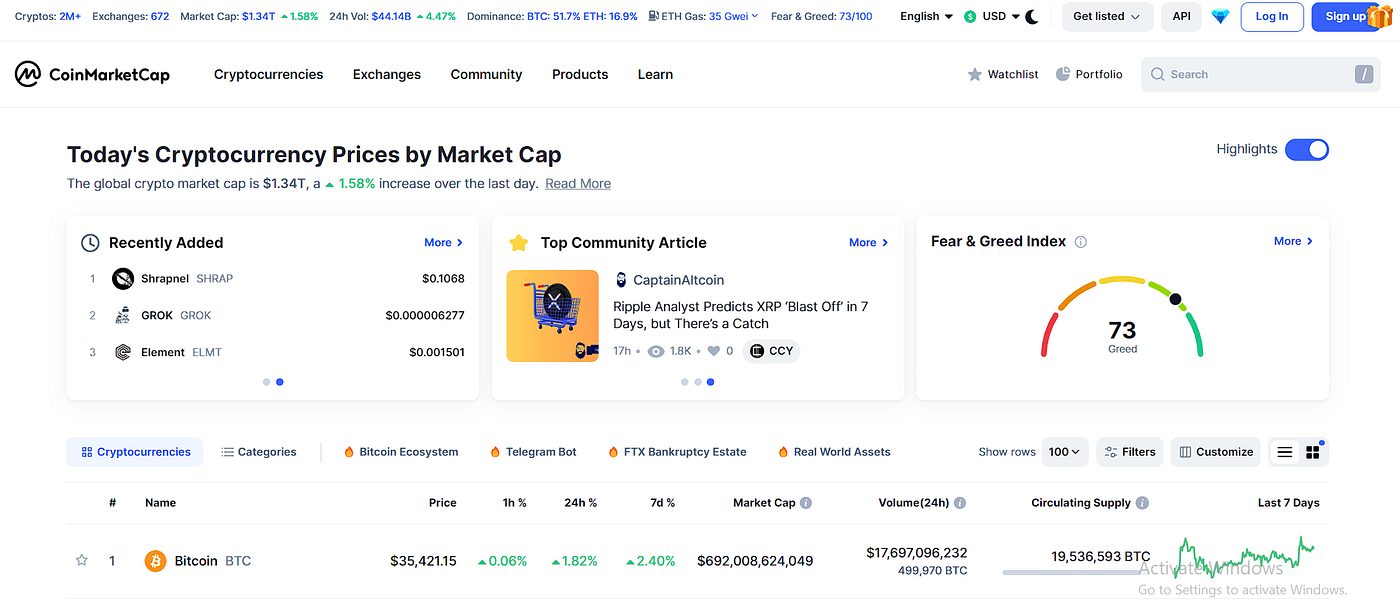
Task: Click Bitcoin Last 7 Days sparkline chart
Action: pyautogui.click(x=1246, y=557)
